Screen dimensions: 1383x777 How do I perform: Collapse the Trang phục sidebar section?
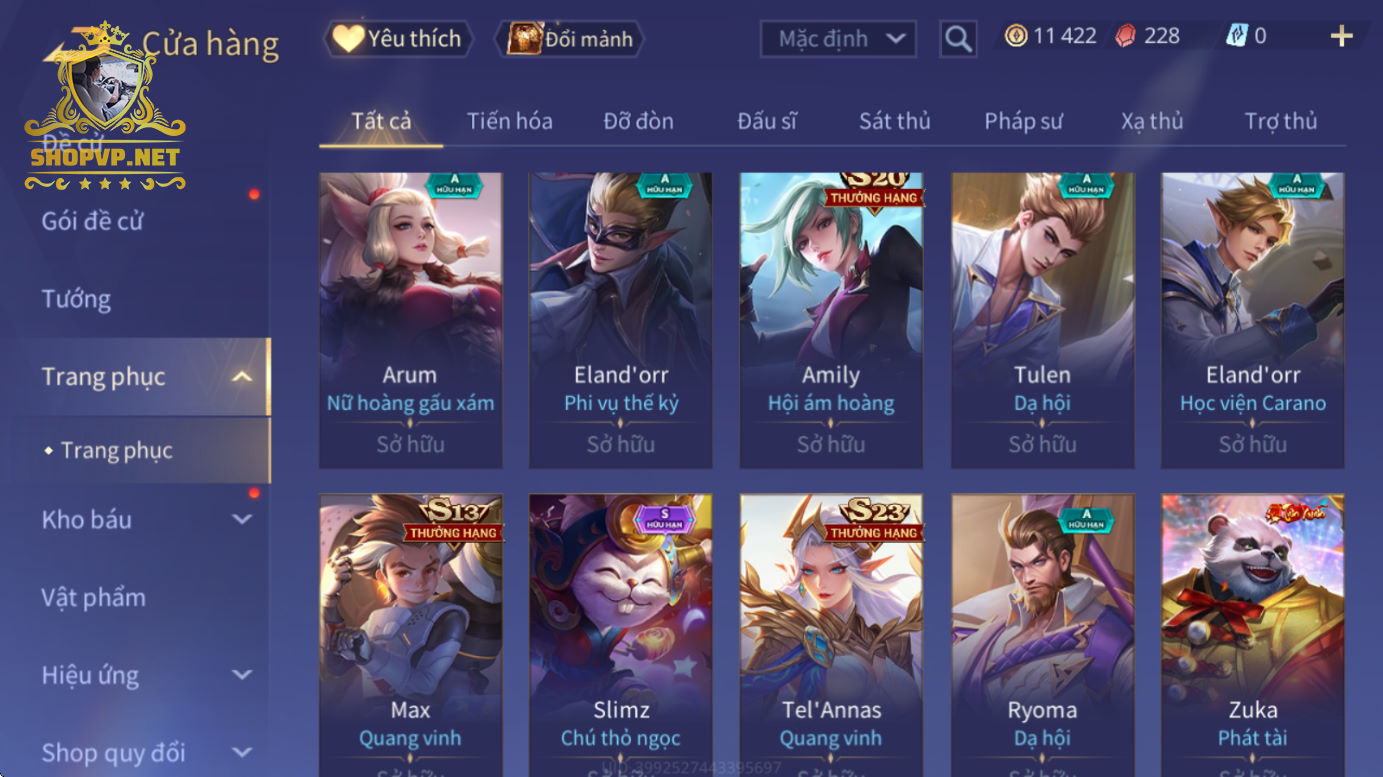click(x=241, y=377)
